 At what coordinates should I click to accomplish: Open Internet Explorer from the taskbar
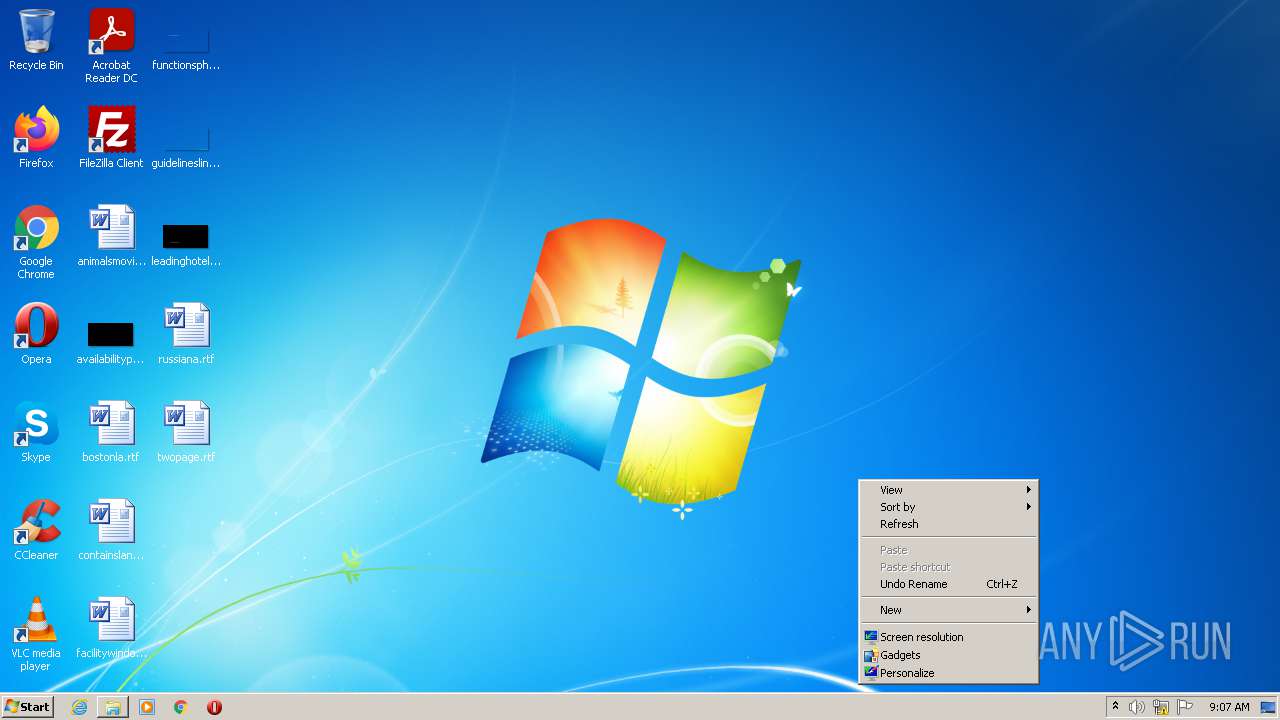click(79, 707)
